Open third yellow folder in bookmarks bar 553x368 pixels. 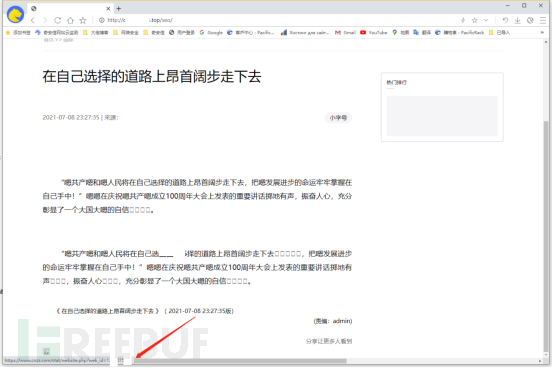pos(154,32)
